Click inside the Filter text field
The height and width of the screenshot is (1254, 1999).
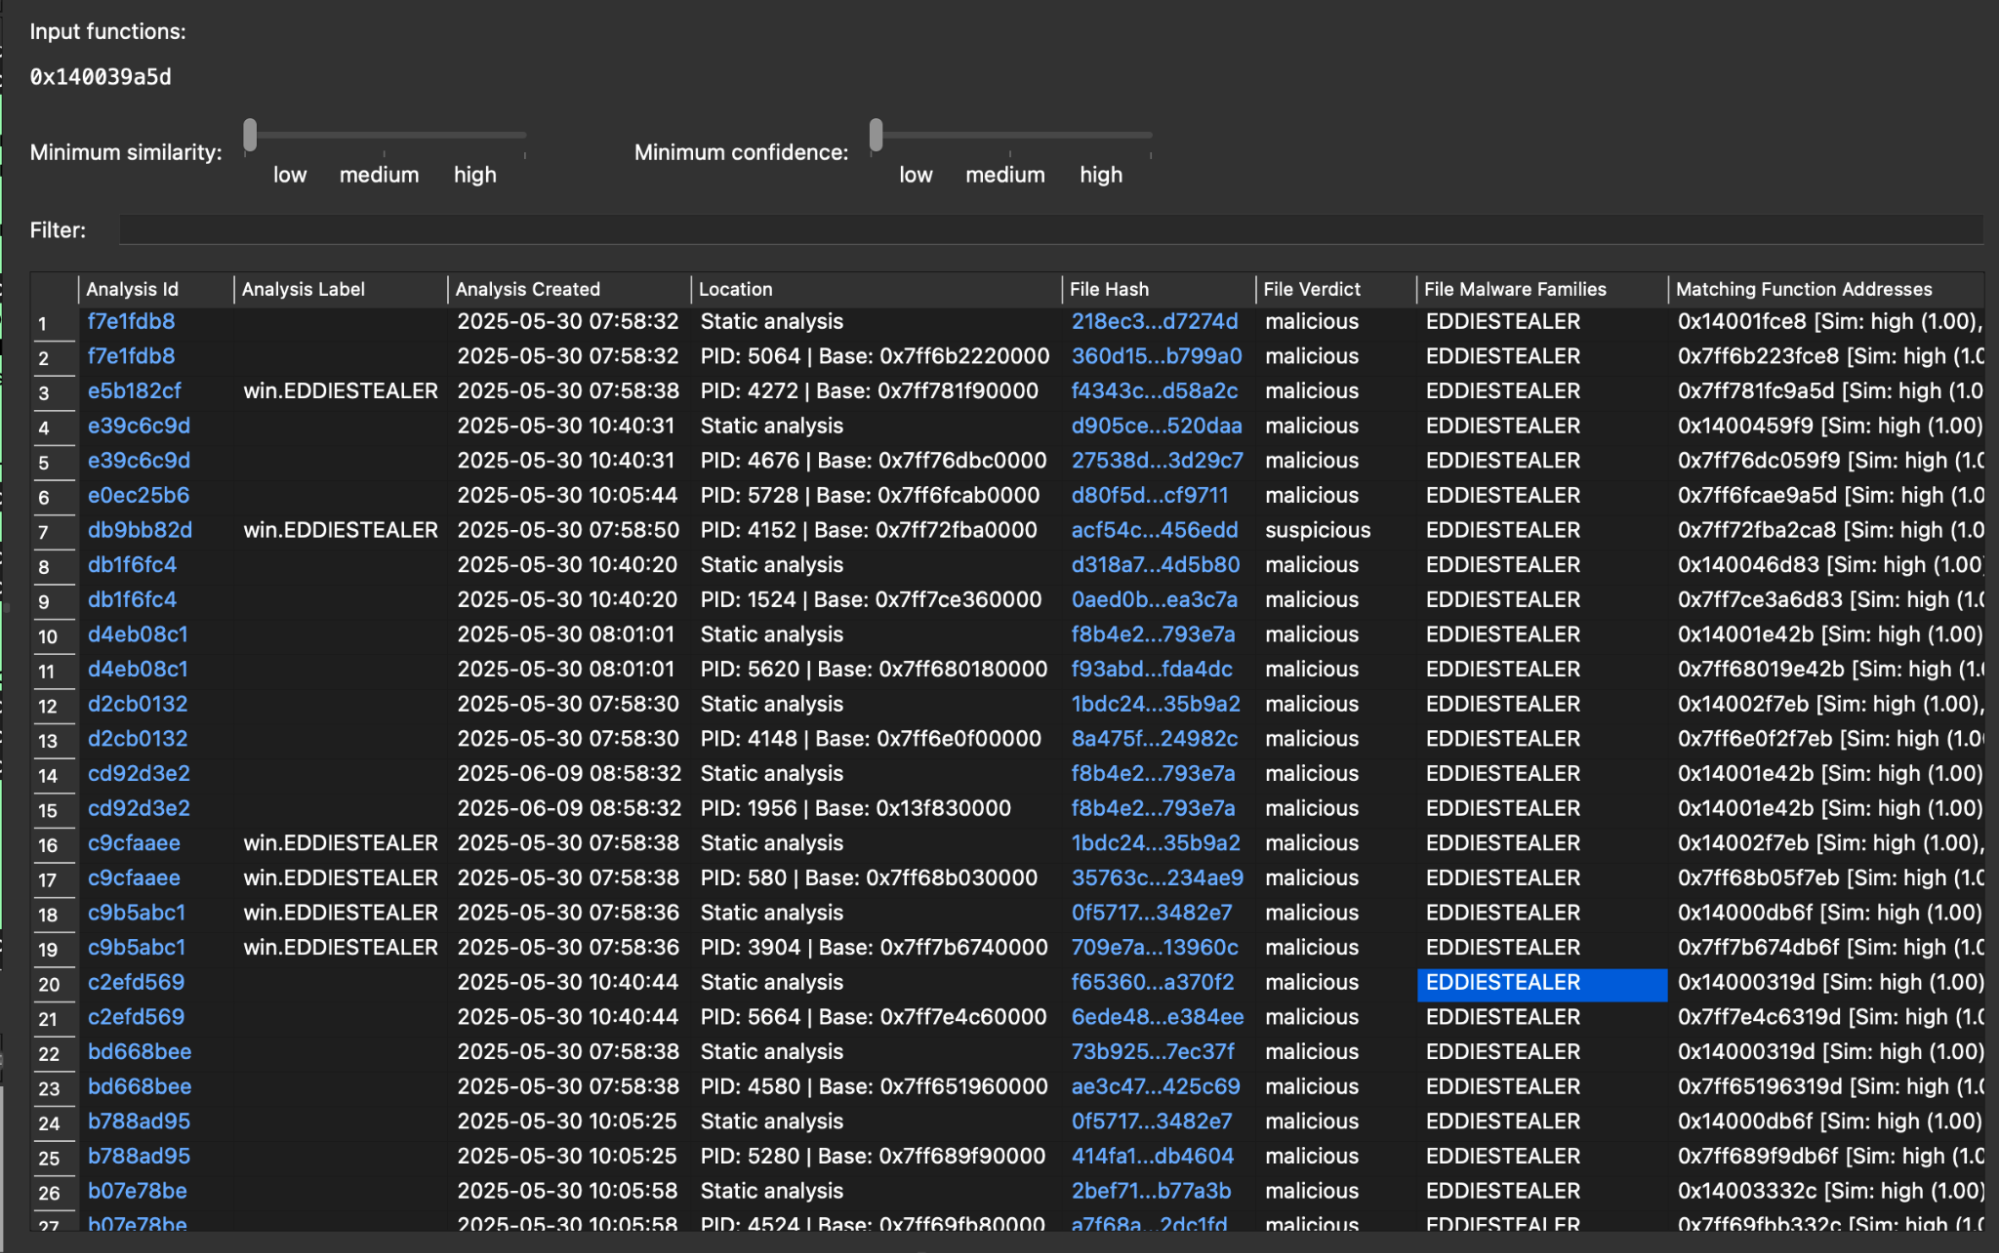(x=1050, y=230)
